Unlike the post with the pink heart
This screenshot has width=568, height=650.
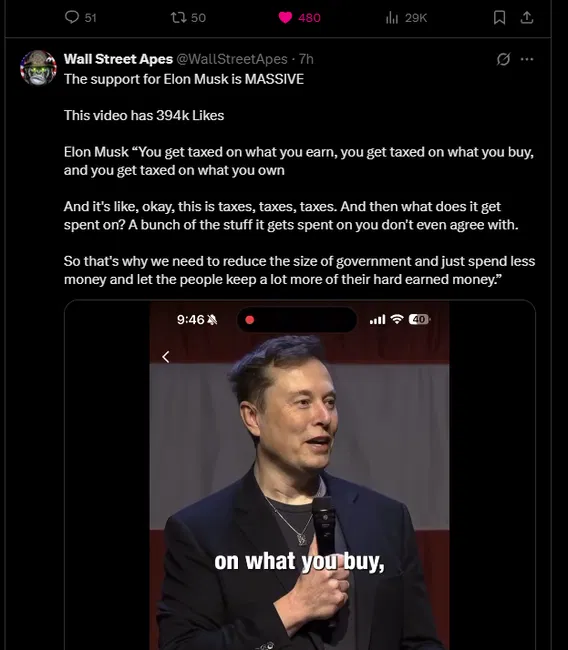coord(285,17)
